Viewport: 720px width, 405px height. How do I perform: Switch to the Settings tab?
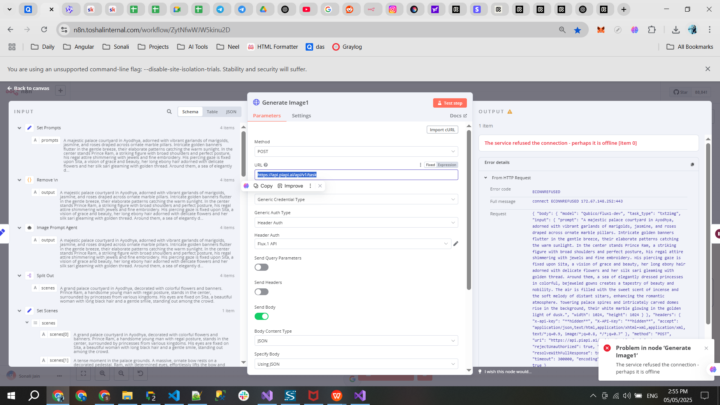[x=301, y=116]
